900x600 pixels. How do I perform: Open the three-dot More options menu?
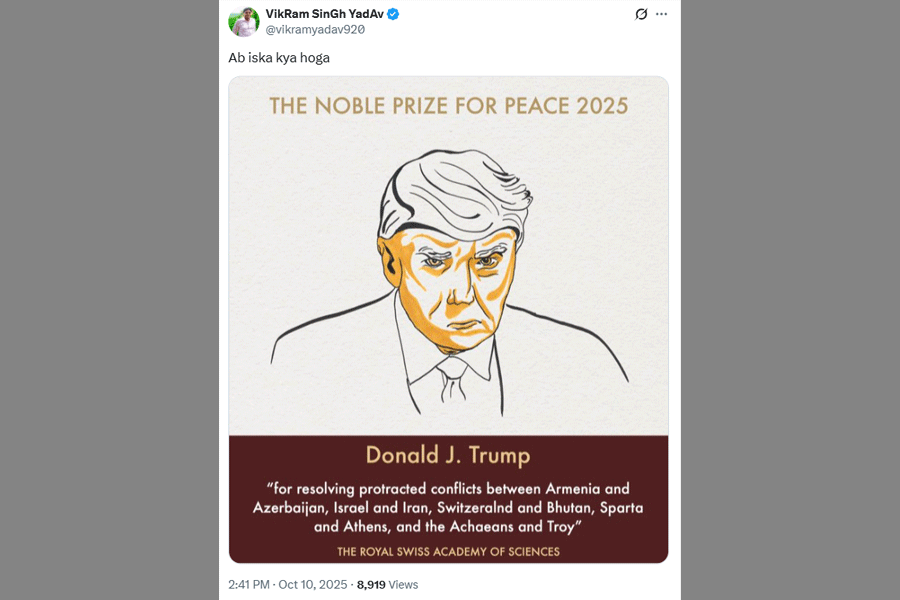point(661,14)
